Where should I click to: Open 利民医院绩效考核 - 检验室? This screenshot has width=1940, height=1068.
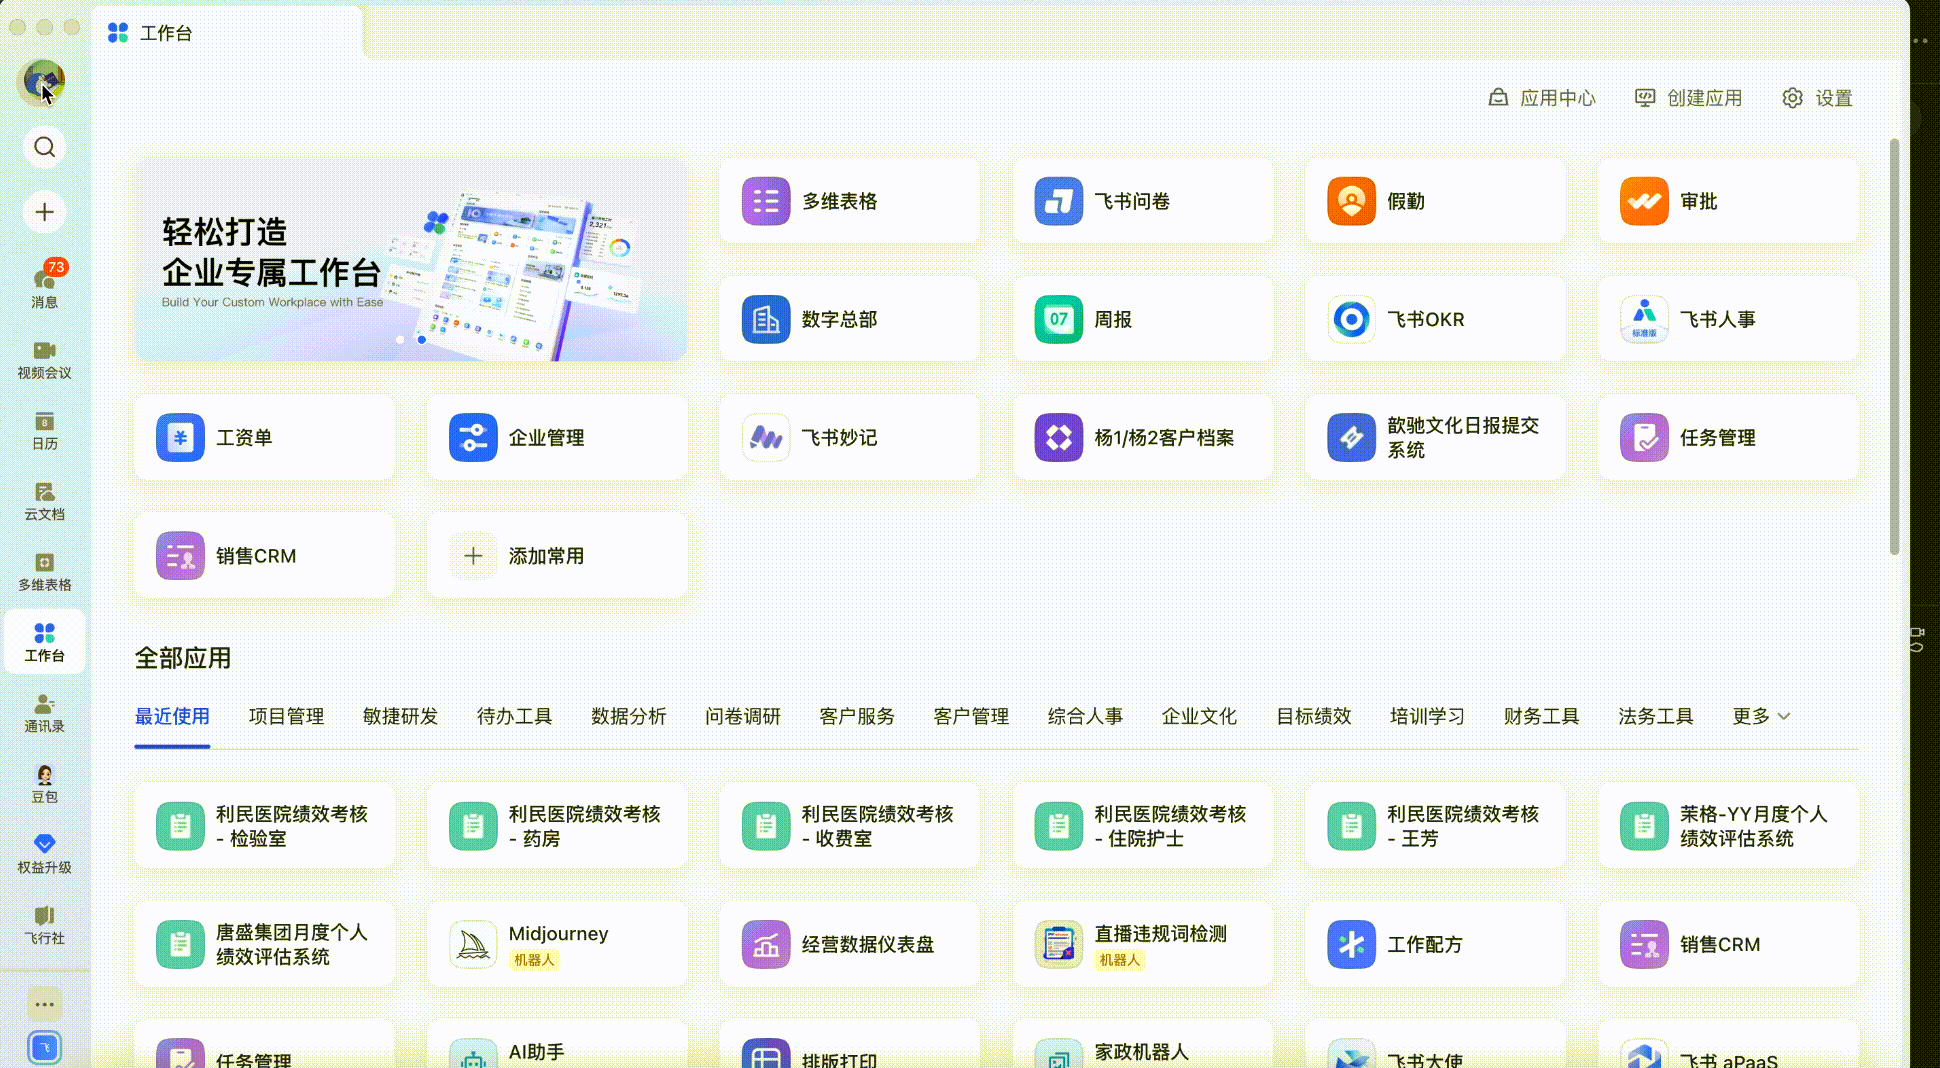point(265,826)
